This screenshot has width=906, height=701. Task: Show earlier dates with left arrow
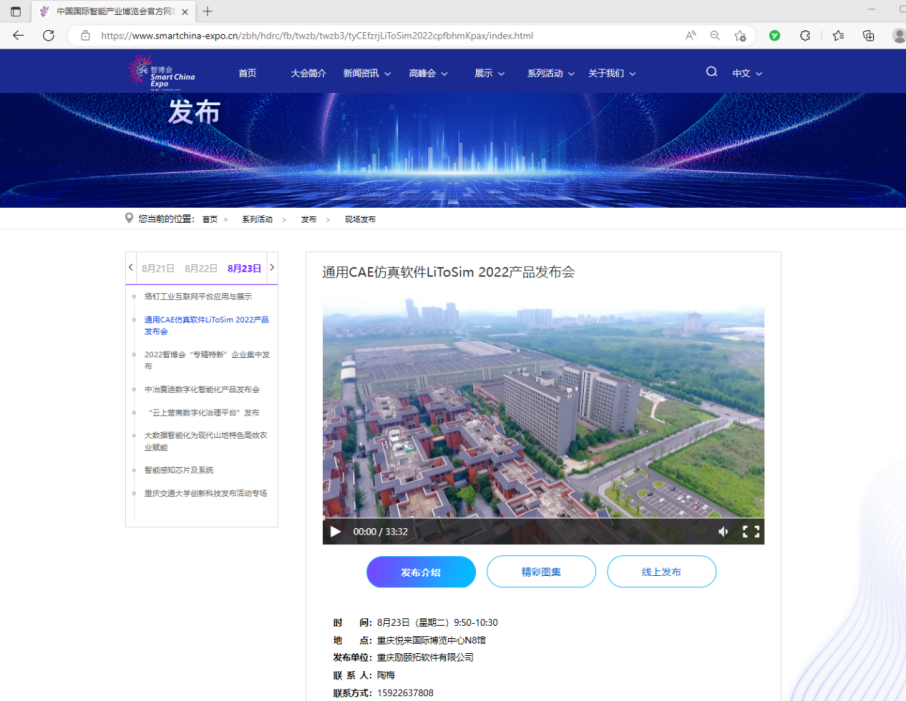tap(131, 268)
